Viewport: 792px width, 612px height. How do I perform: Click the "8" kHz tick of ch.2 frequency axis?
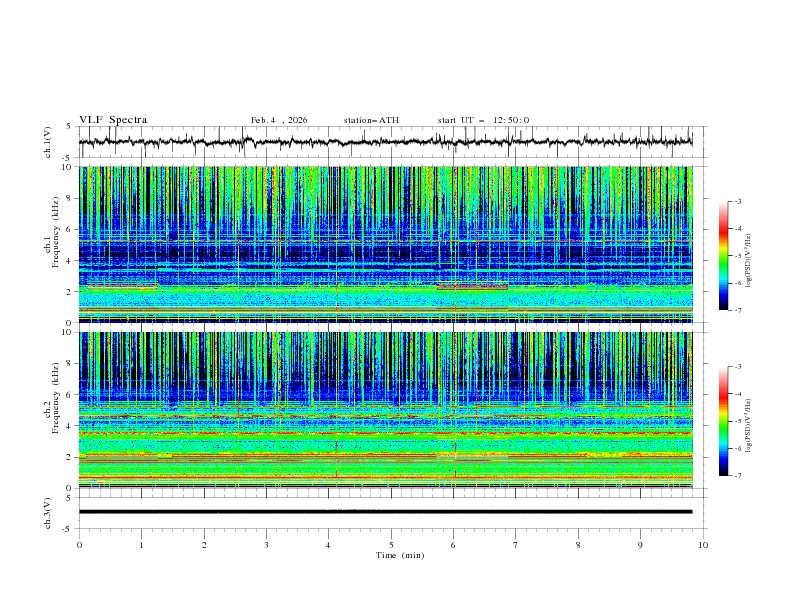pos(71,364)
